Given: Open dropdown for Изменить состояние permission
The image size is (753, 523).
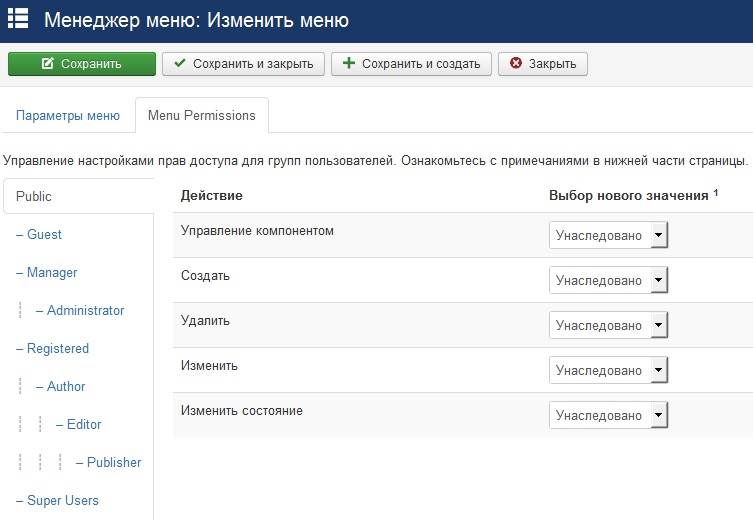Looking at the screenshot, I should [608, 415].
